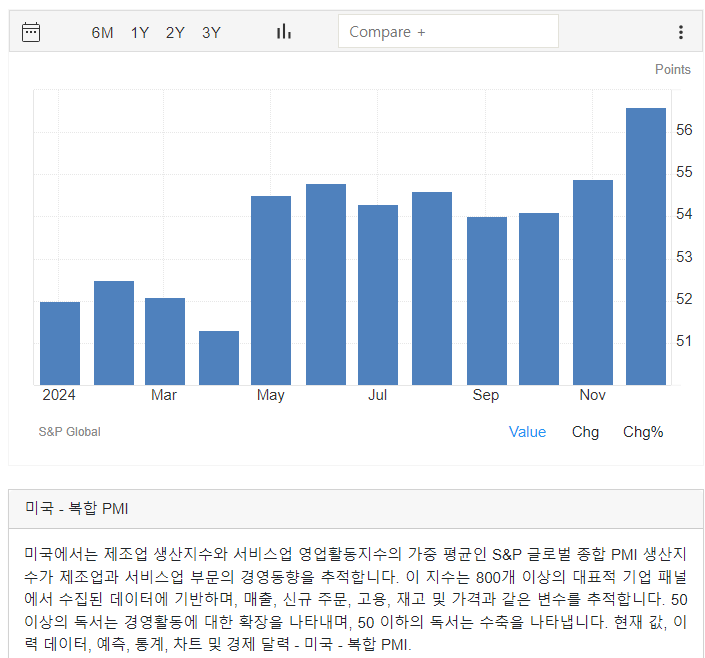The height and width of the screenshot is (658, 705).
Task: Open the three-dot chart options menu
Action: [x=681, y=32]
